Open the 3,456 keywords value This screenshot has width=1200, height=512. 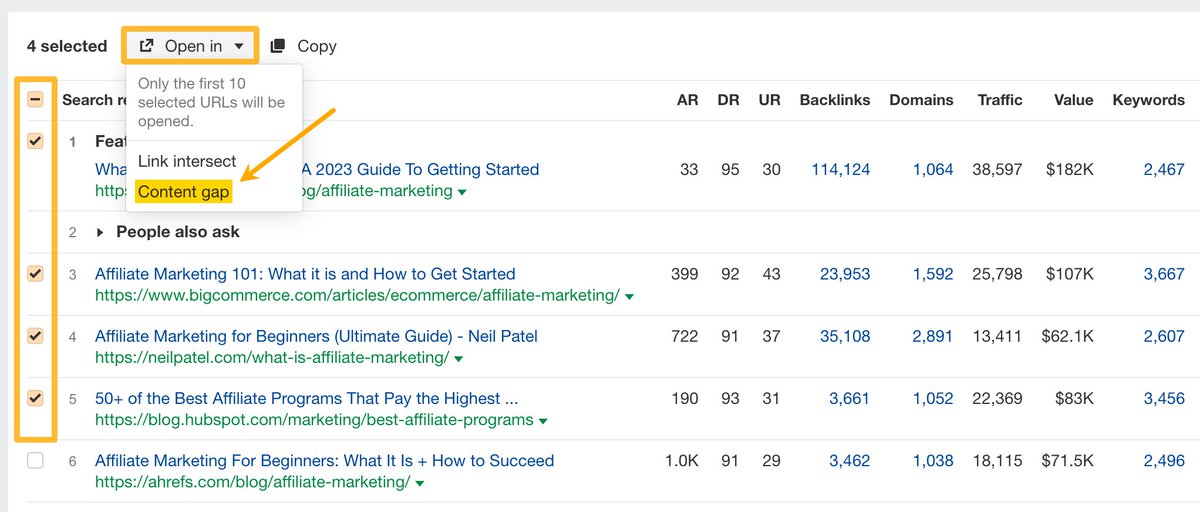coord(1164,398)
